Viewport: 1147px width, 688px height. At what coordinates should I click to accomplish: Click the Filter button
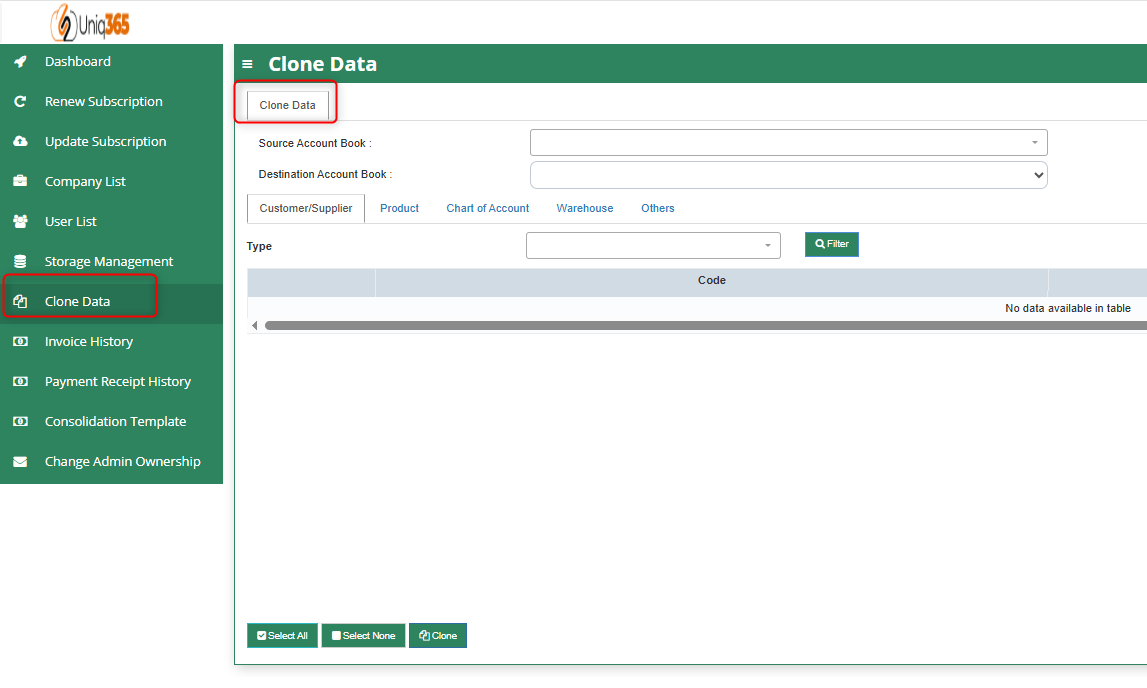(831, 244)
